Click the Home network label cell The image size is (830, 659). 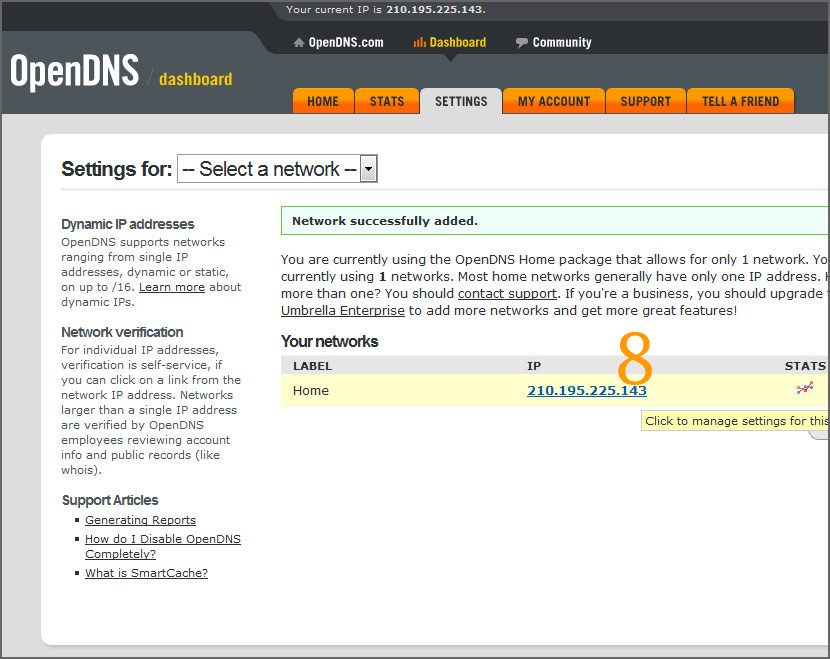311,391
